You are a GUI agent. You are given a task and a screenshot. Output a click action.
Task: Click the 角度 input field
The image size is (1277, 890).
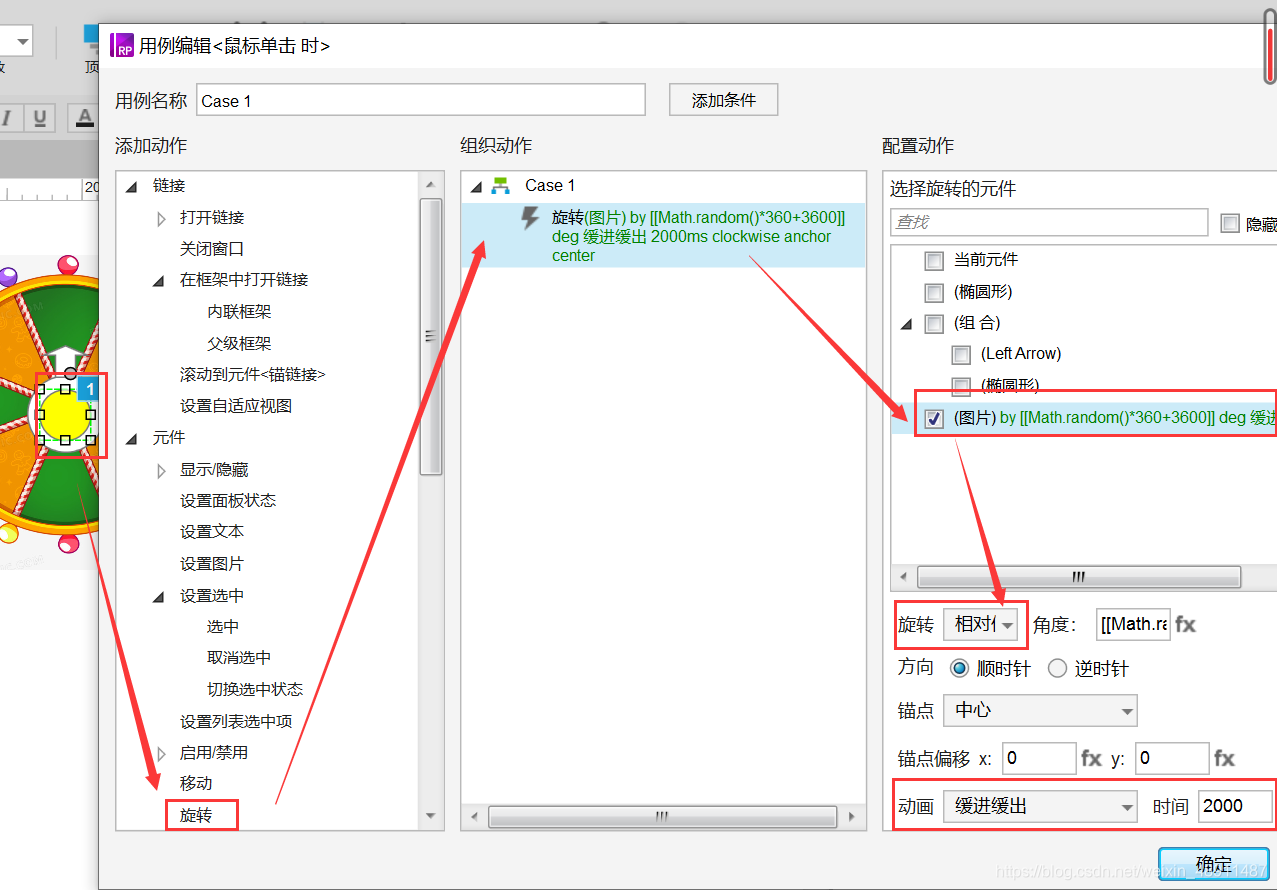(1133, 625)
